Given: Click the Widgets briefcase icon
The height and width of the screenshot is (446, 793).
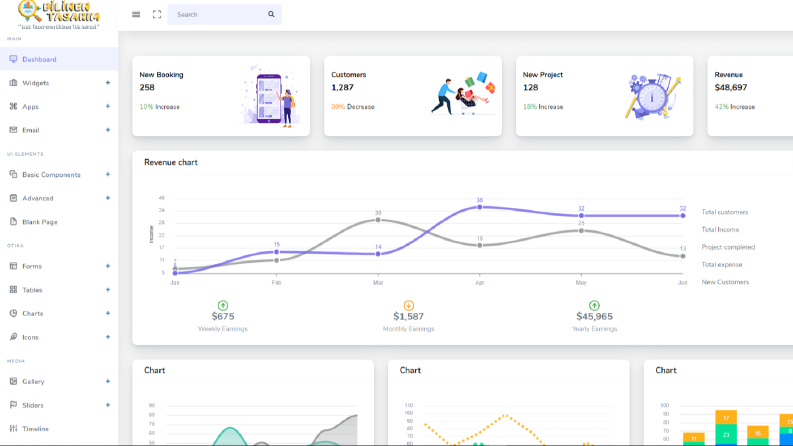Looking at the screenshot, I should [13, 83].
